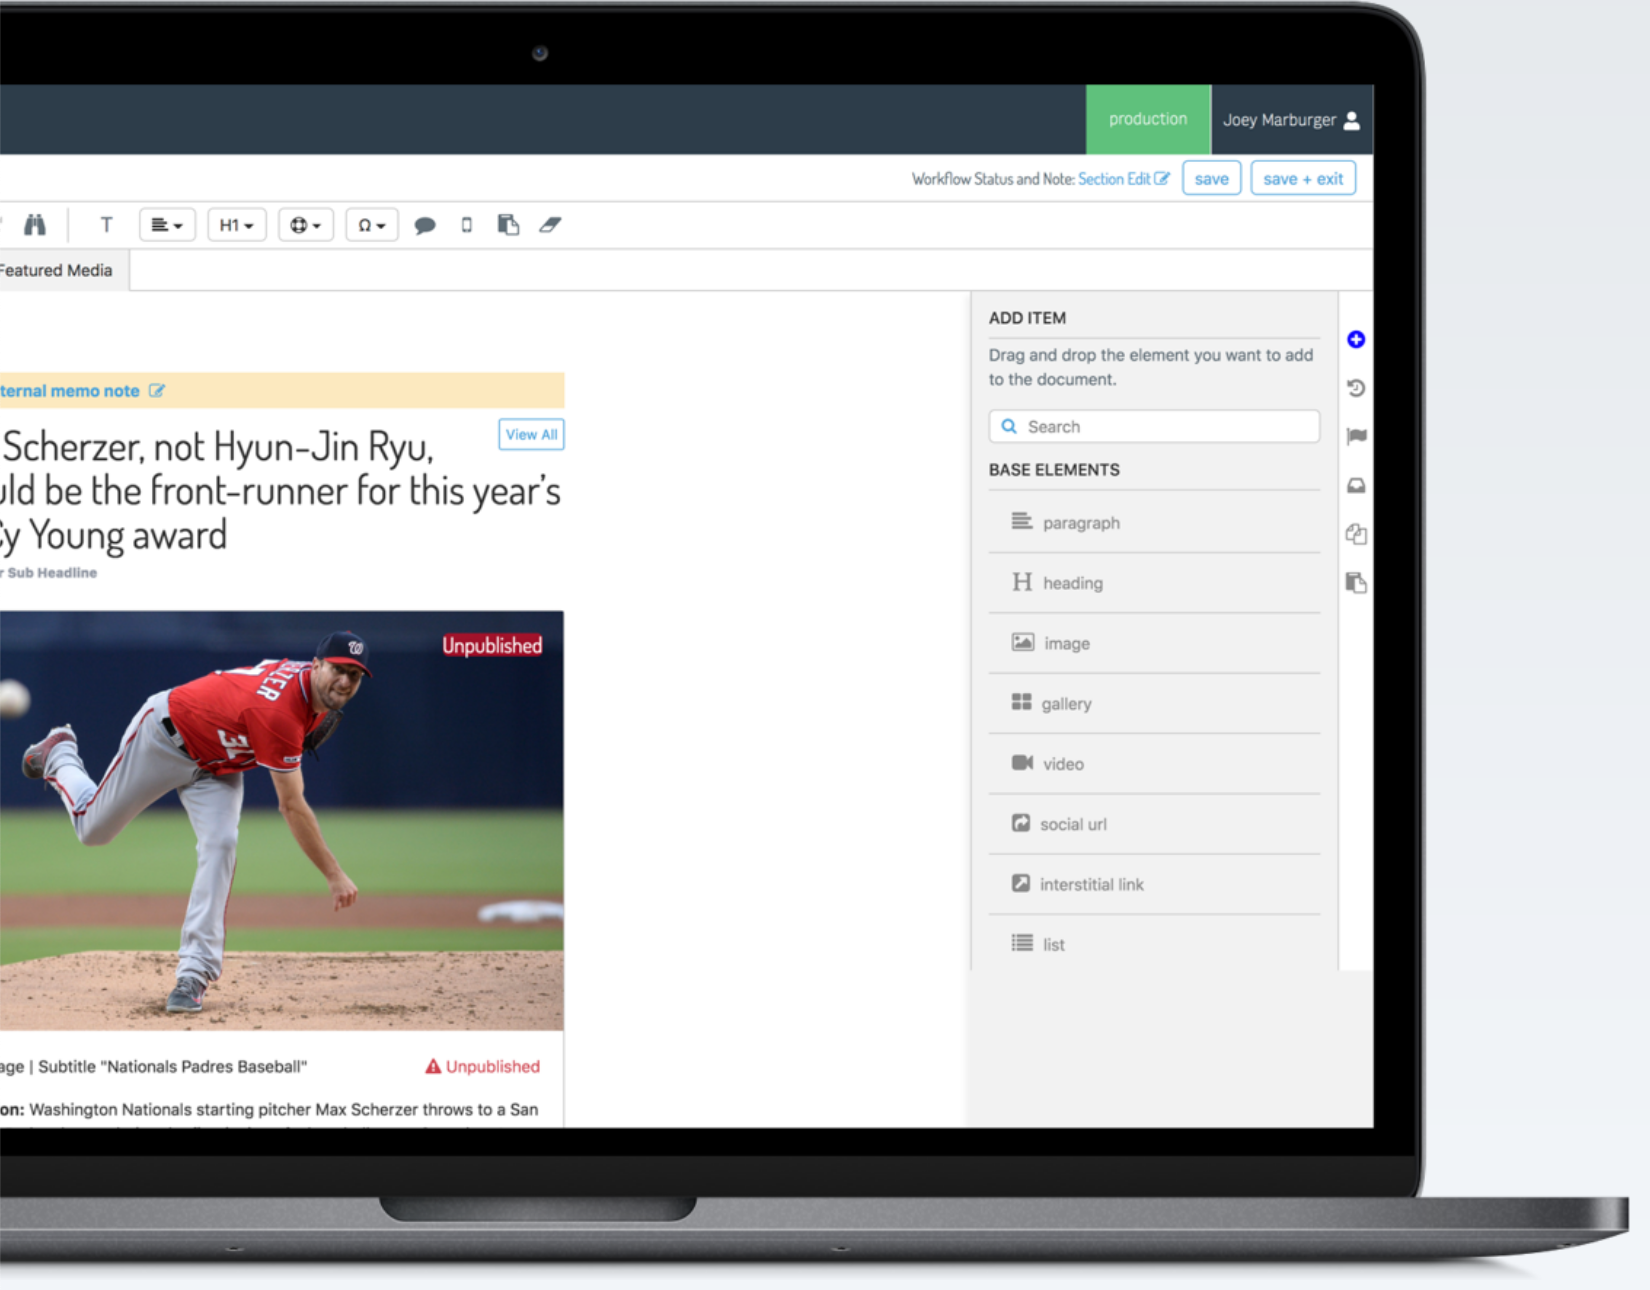This screenshot has height=1290, width=1650.
Task: Open the comment speech bubble tool
Action: [x=425, y=225]
